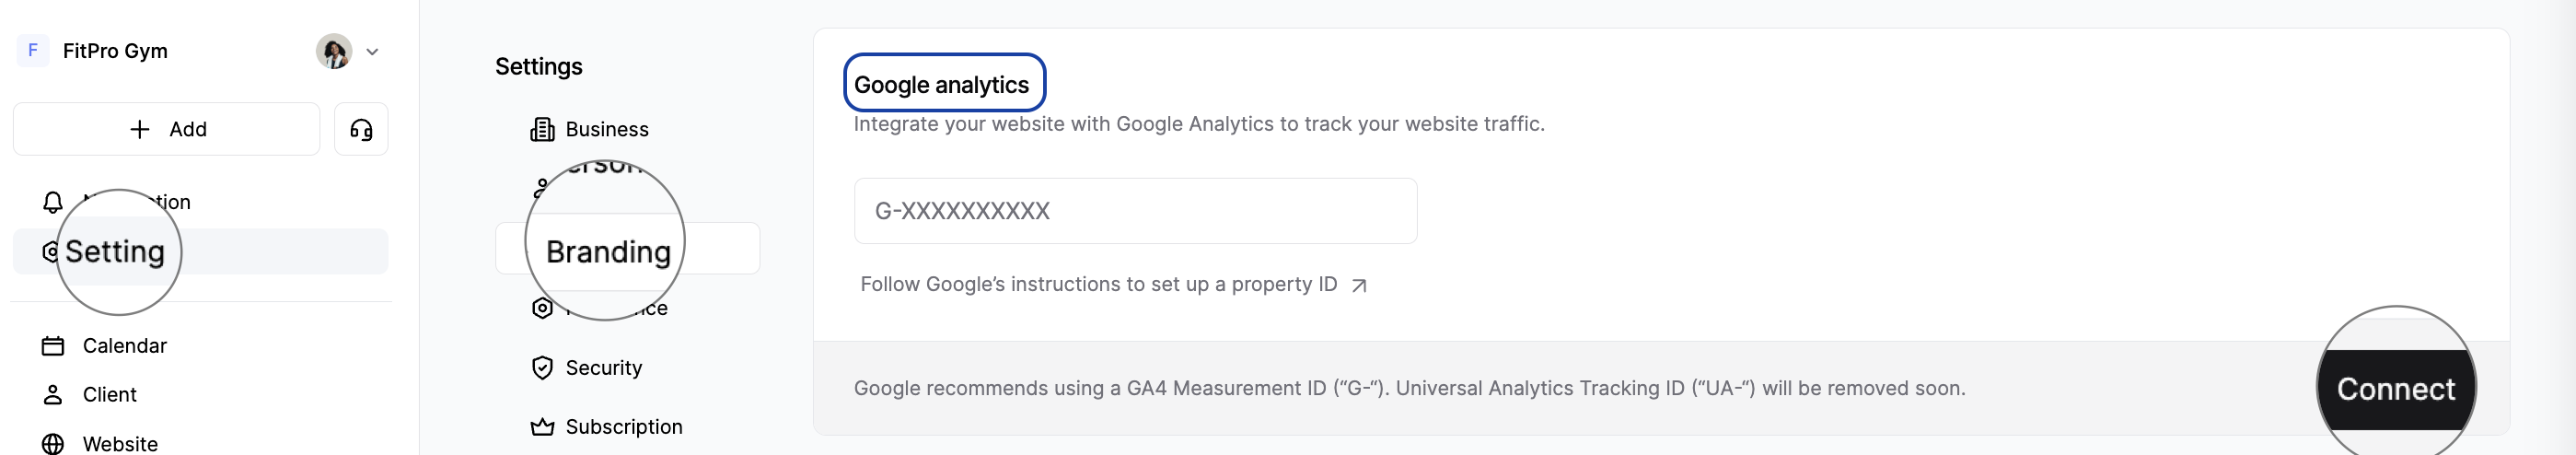
Task: Select the Branding settings tab
Action: 608,252
